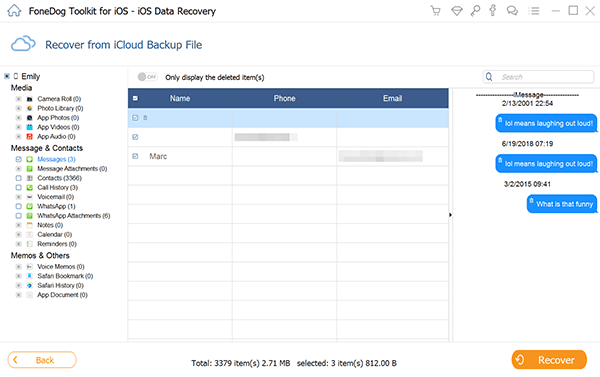Open the chat feedback icon
The image size is (600, 377).
point(512,11)
